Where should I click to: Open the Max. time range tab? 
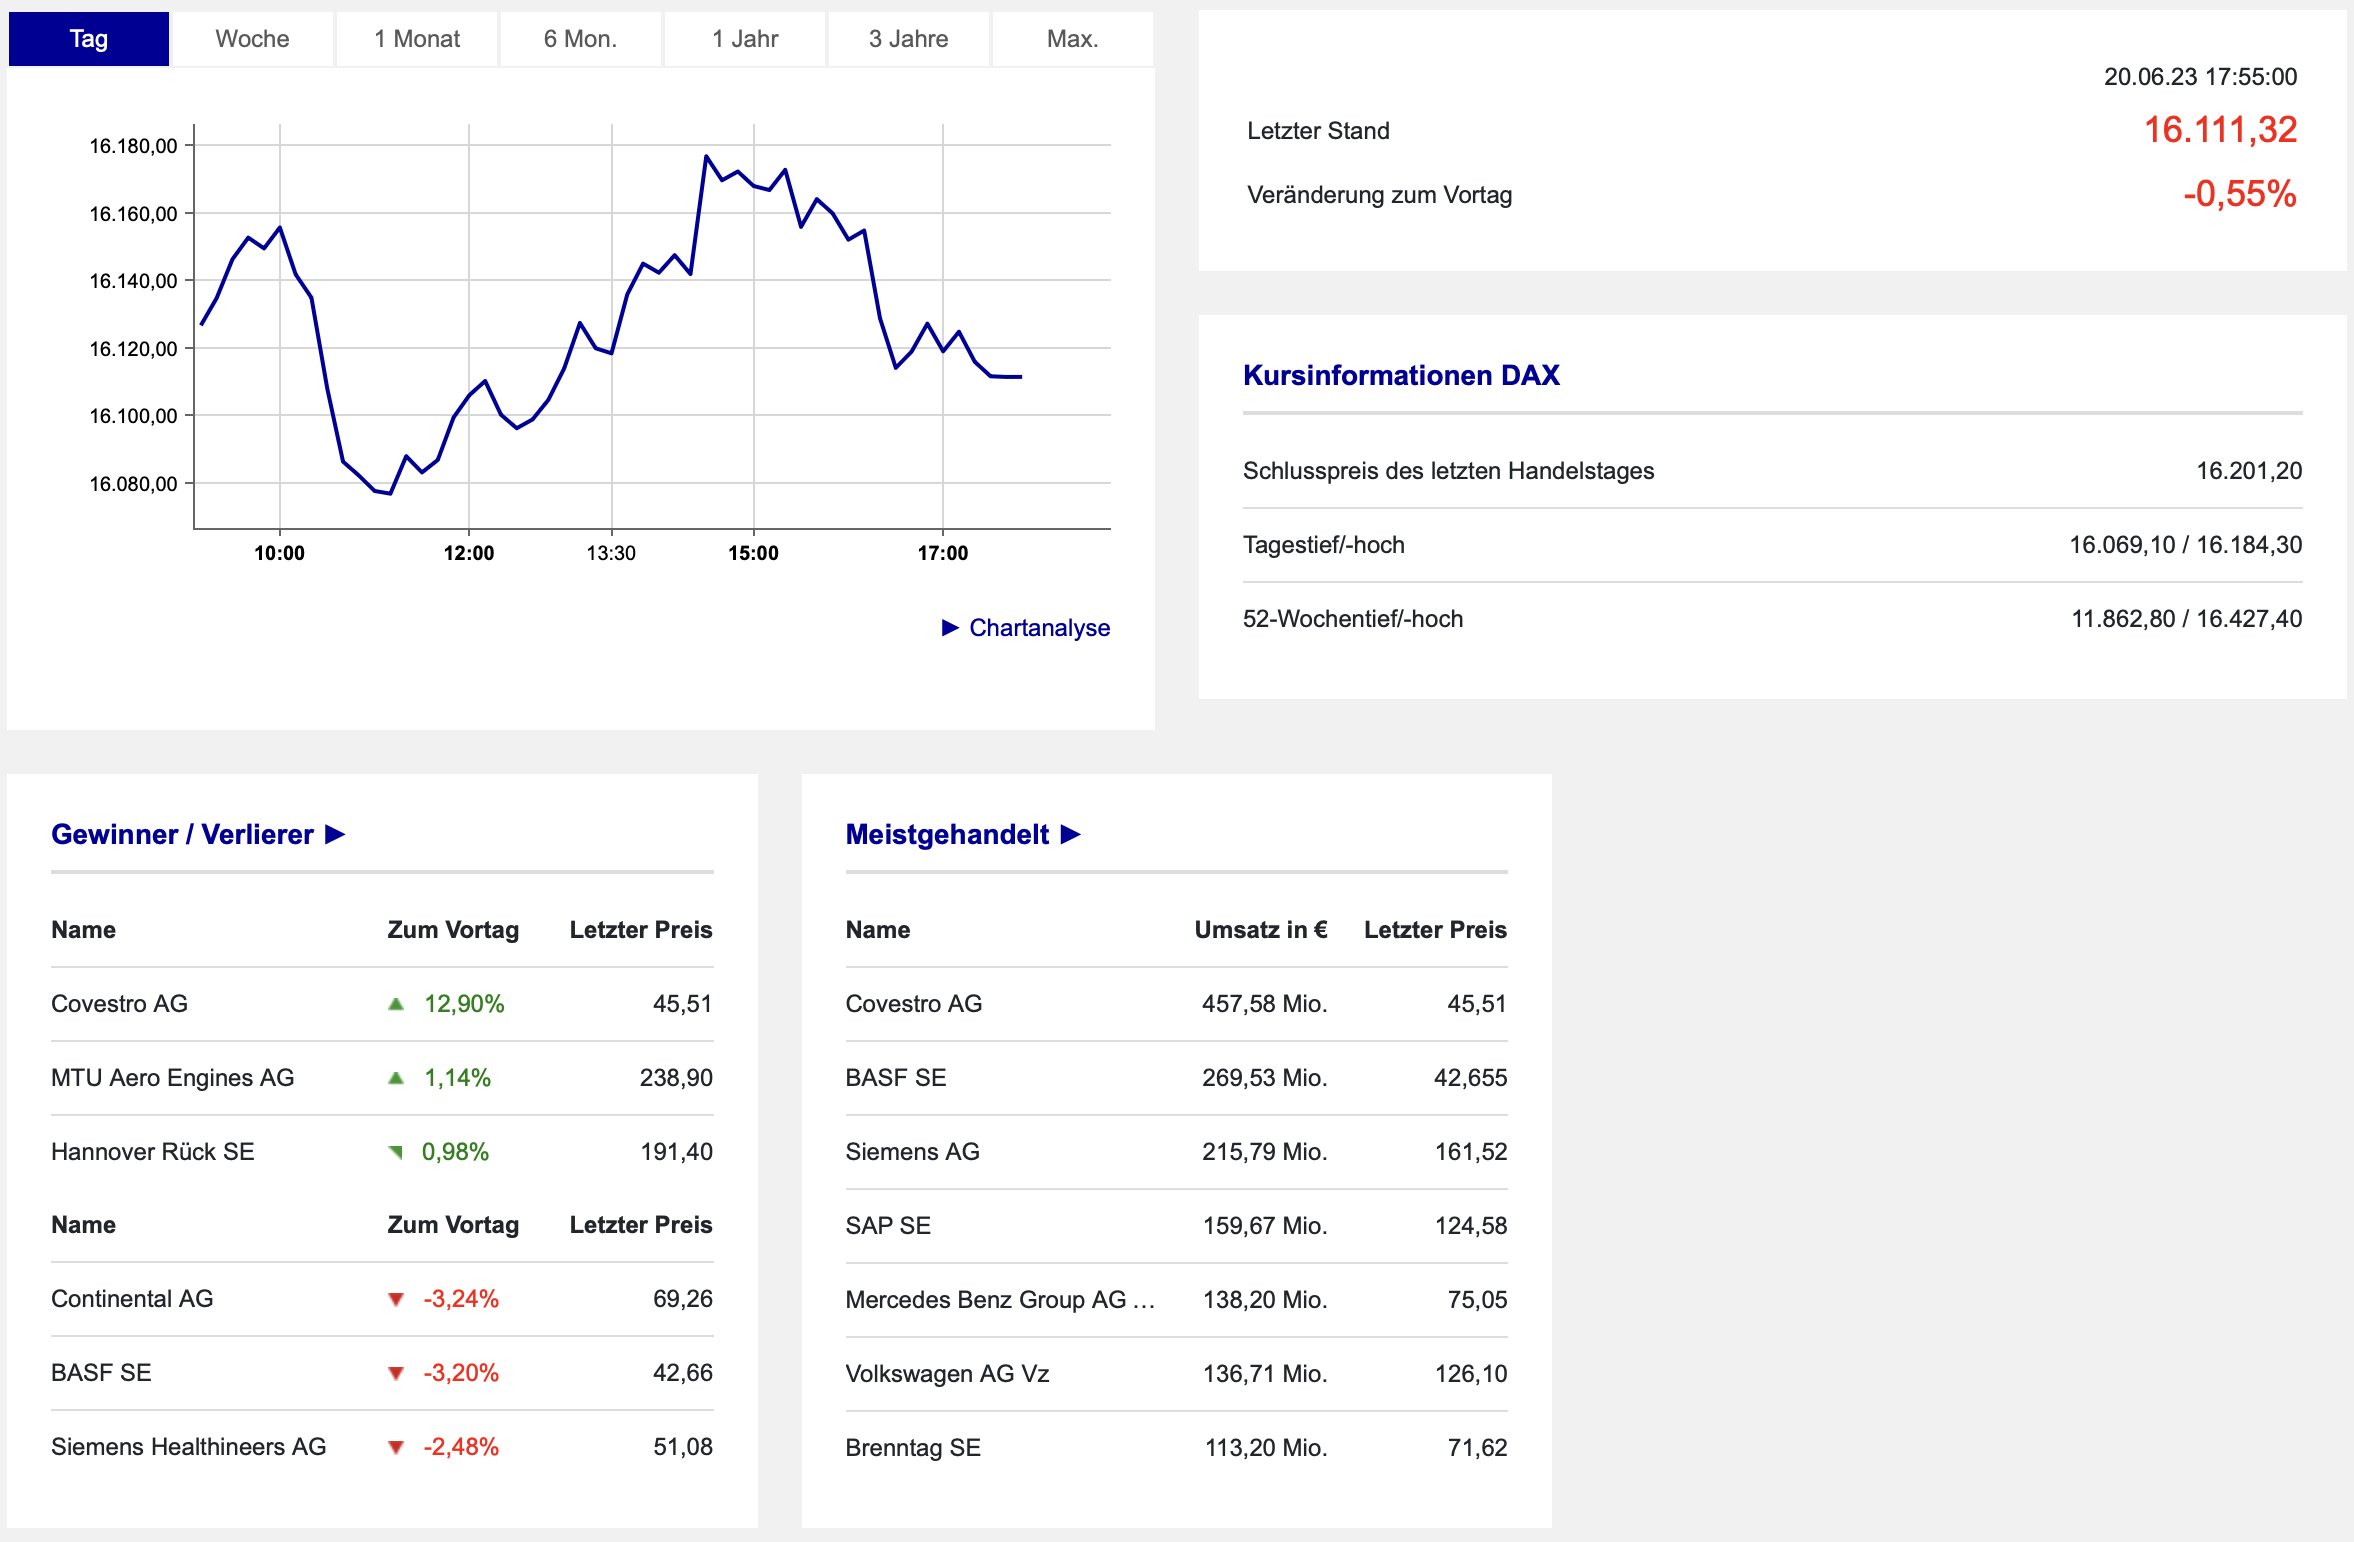pos(1073,39)
